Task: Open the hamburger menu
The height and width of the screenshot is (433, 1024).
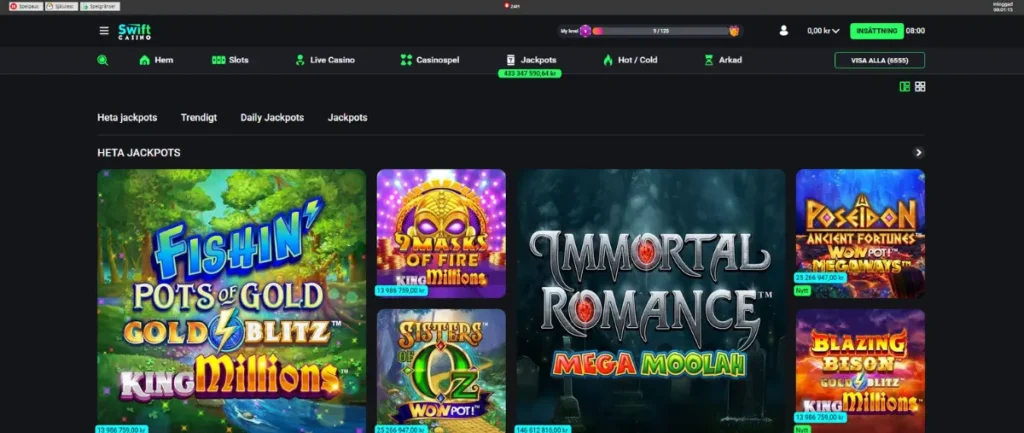Action: point(104,31)
